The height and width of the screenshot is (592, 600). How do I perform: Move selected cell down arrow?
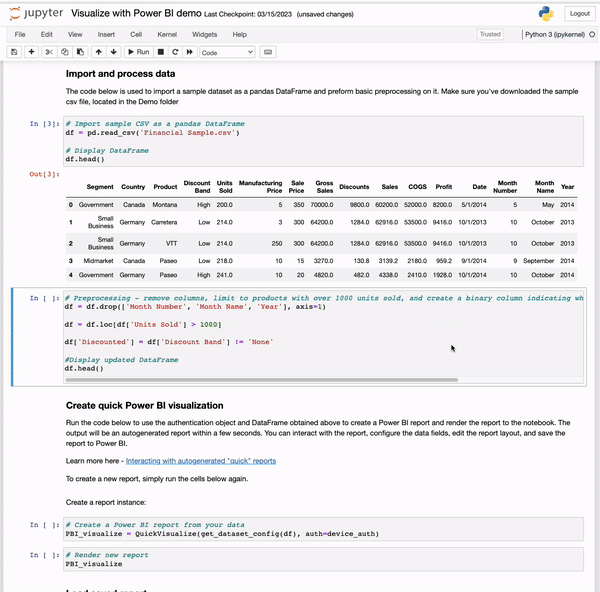pyautogui.click(x=114, y=52)
